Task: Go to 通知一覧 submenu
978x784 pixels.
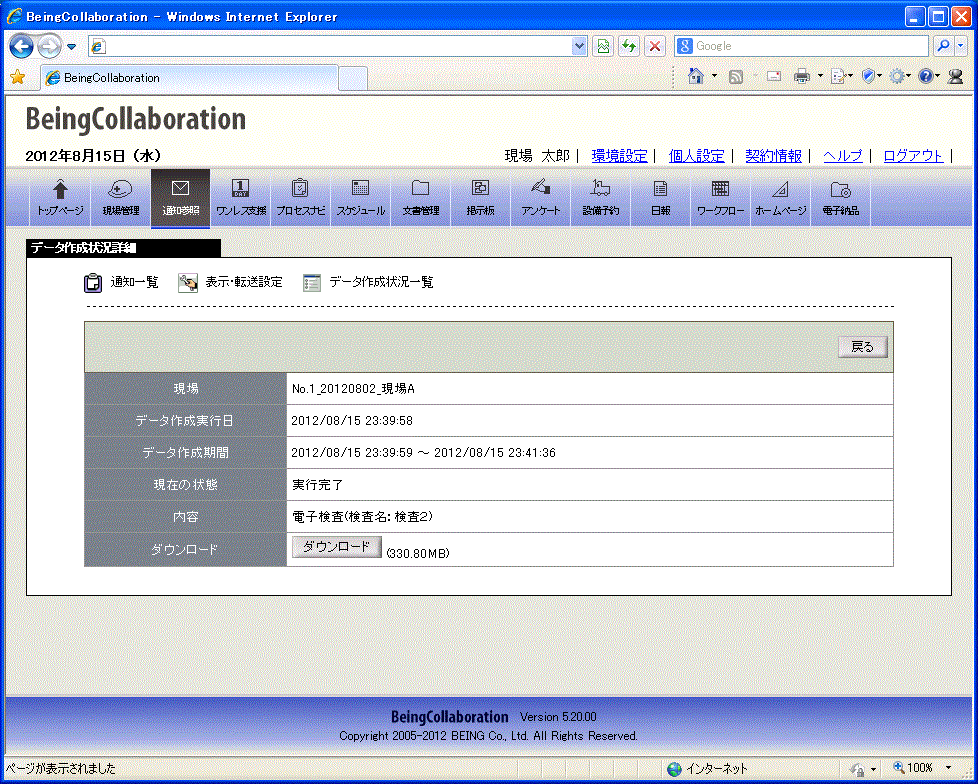Action: [x=122, y=283]
